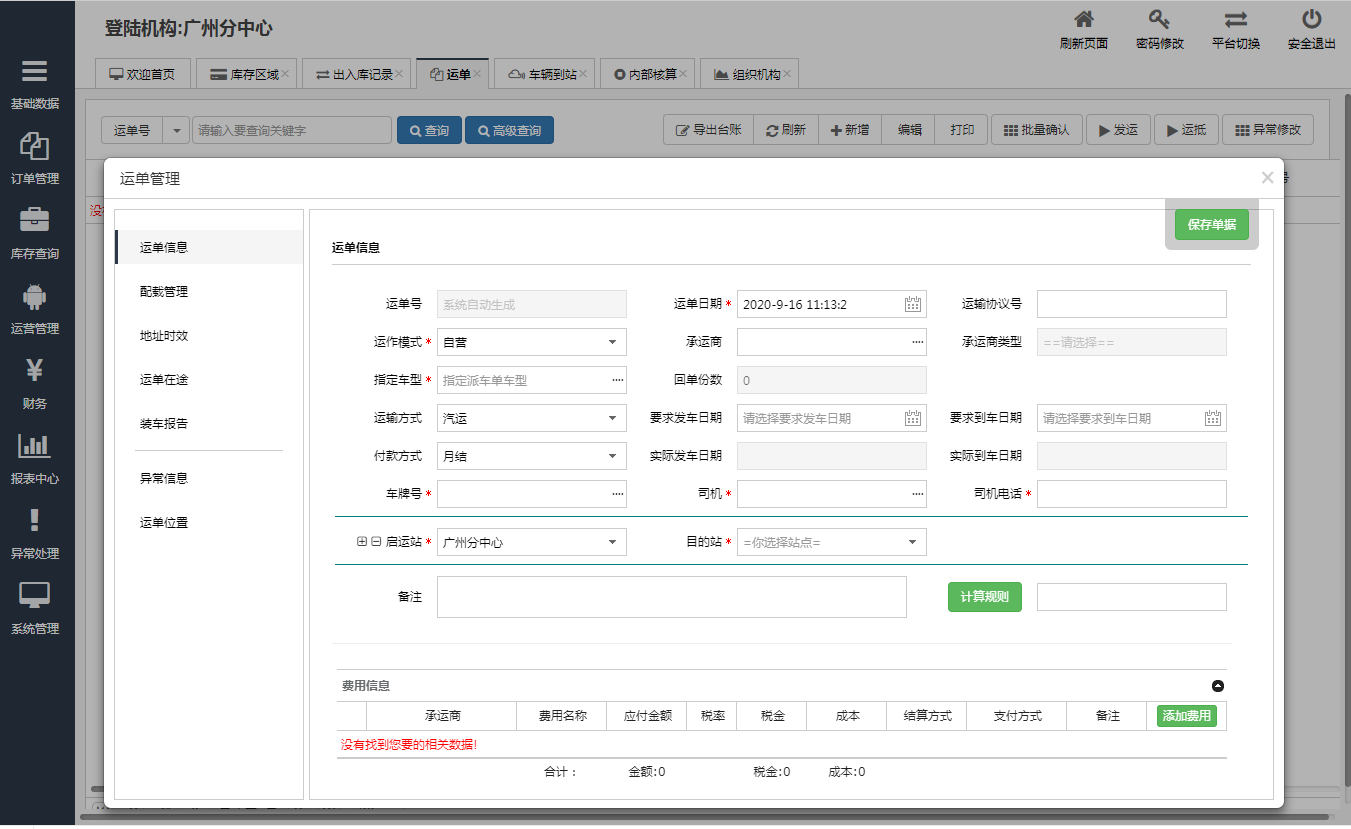Click the 刷新 toolbar button
The width and height of the screenshot is (1351, 829).
click(786, 130)
